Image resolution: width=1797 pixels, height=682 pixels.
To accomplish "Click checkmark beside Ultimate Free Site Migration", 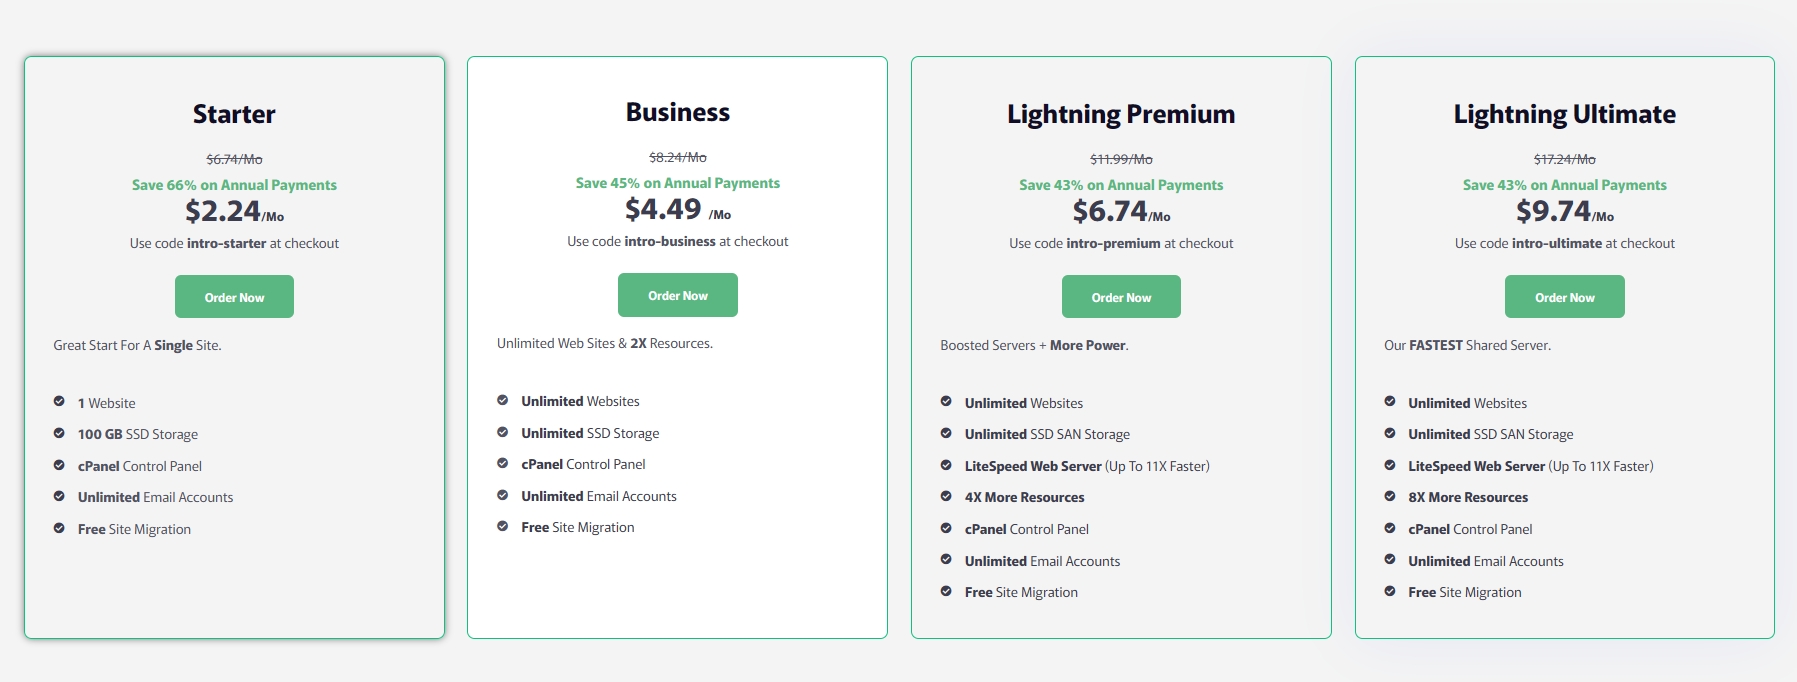I will pos(1390,592).
